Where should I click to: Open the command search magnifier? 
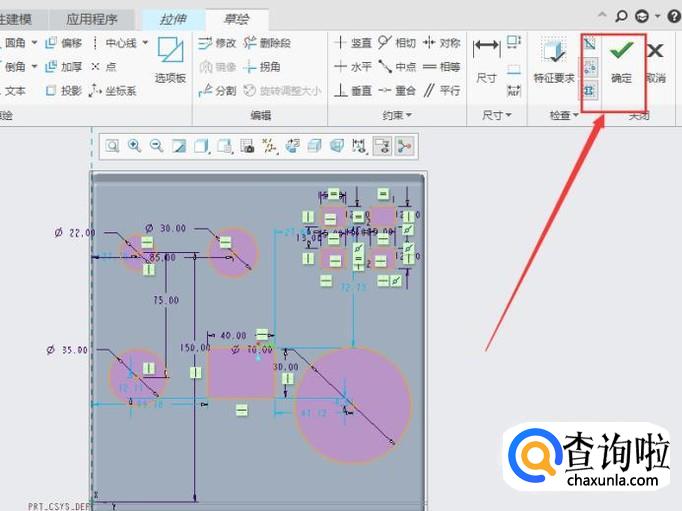[622, 17]
